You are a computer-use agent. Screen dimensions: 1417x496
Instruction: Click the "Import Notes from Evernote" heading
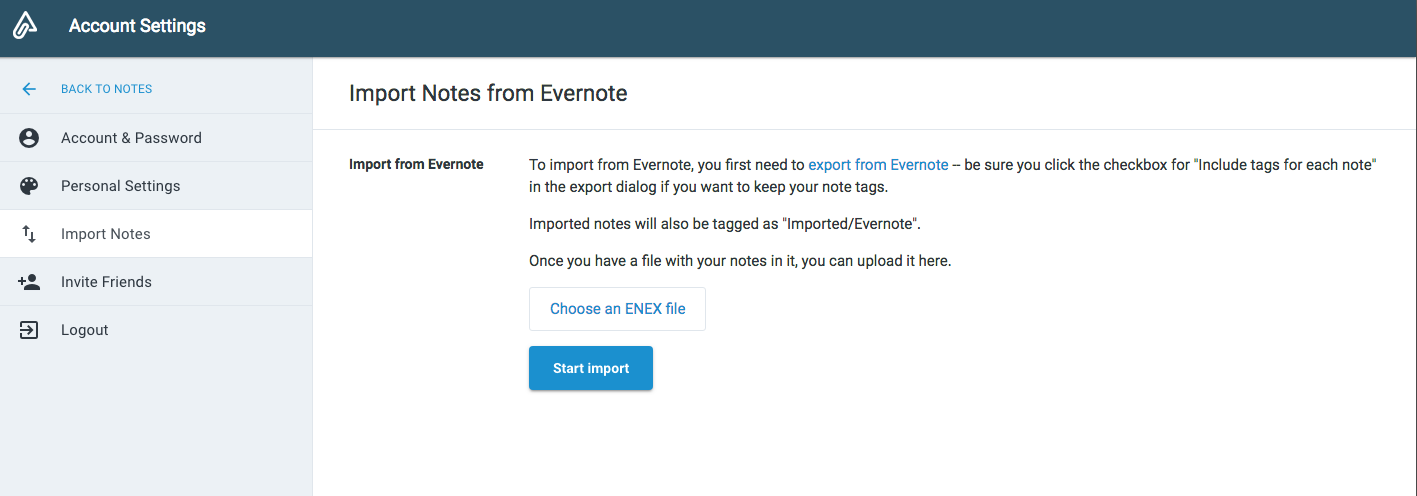point(488,94)
